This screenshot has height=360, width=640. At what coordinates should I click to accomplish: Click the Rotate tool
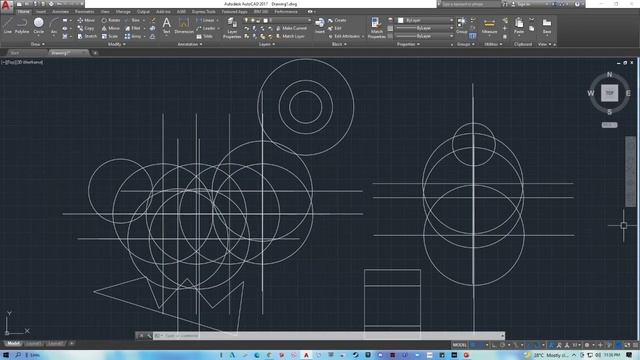[x=111, y=20]
